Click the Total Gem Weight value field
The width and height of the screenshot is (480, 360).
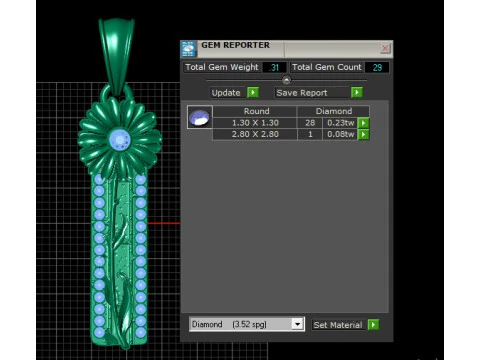[x=274, y=67]
